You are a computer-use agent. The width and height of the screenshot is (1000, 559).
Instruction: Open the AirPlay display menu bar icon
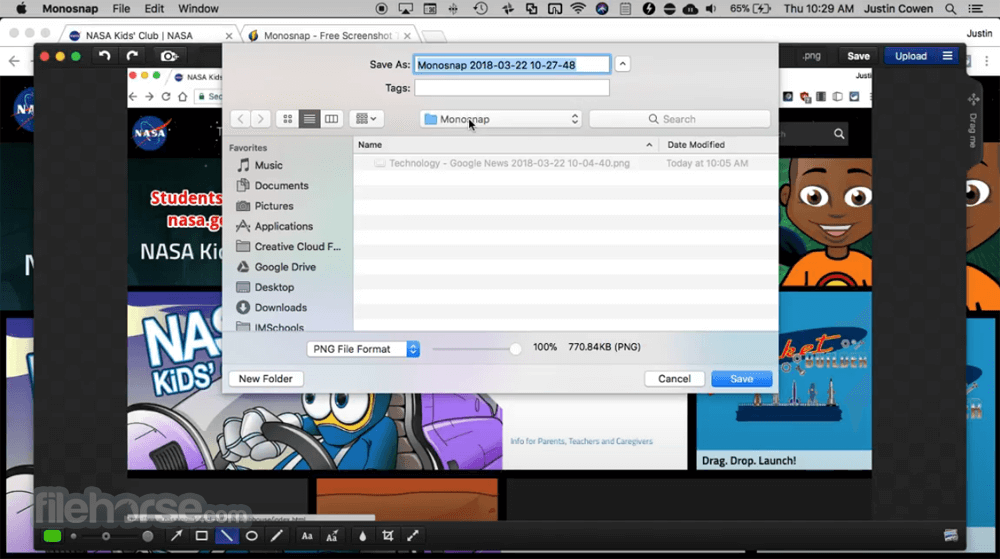(x=406, y=9)
